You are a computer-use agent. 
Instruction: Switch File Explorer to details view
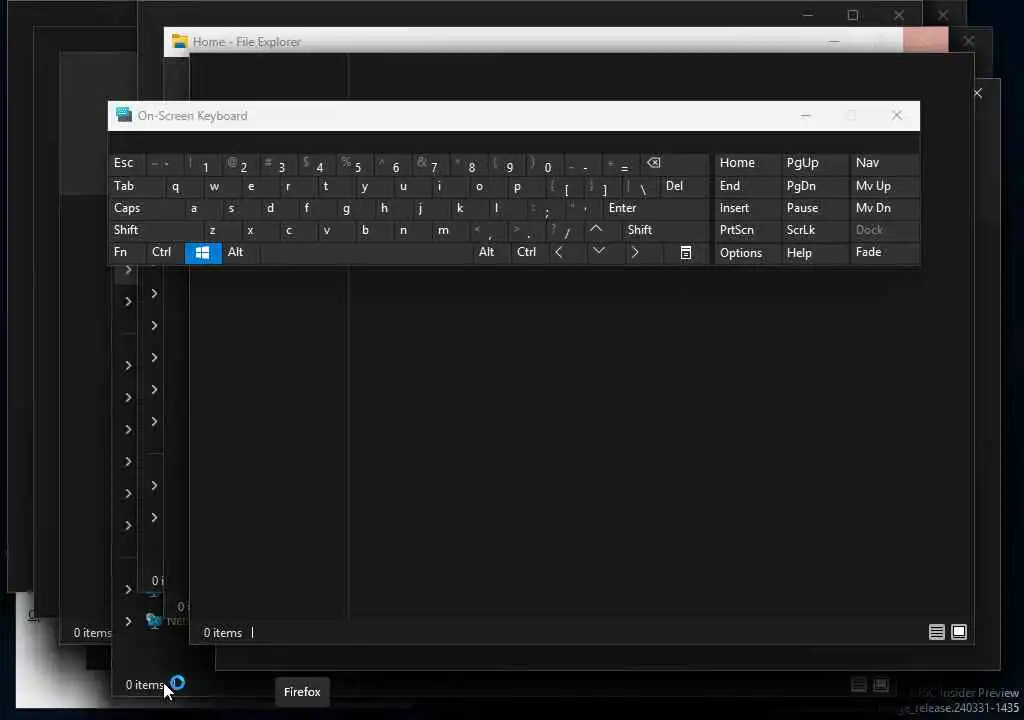pyautogui.click(x=936, y=632)
